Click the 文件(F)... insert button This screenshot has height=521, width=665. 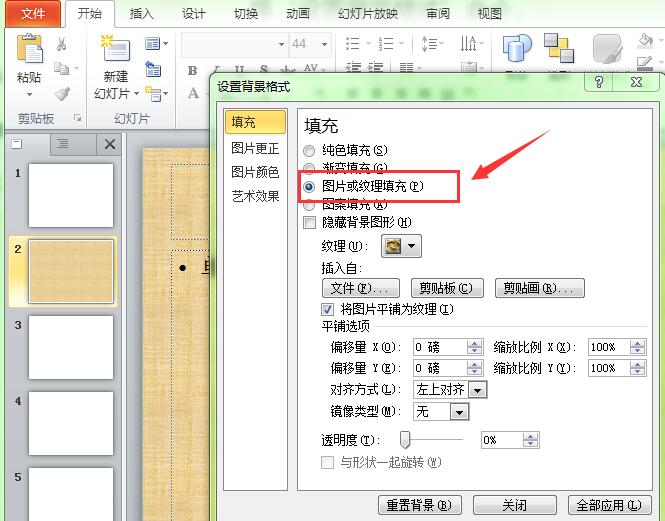[x=361, y=288]
